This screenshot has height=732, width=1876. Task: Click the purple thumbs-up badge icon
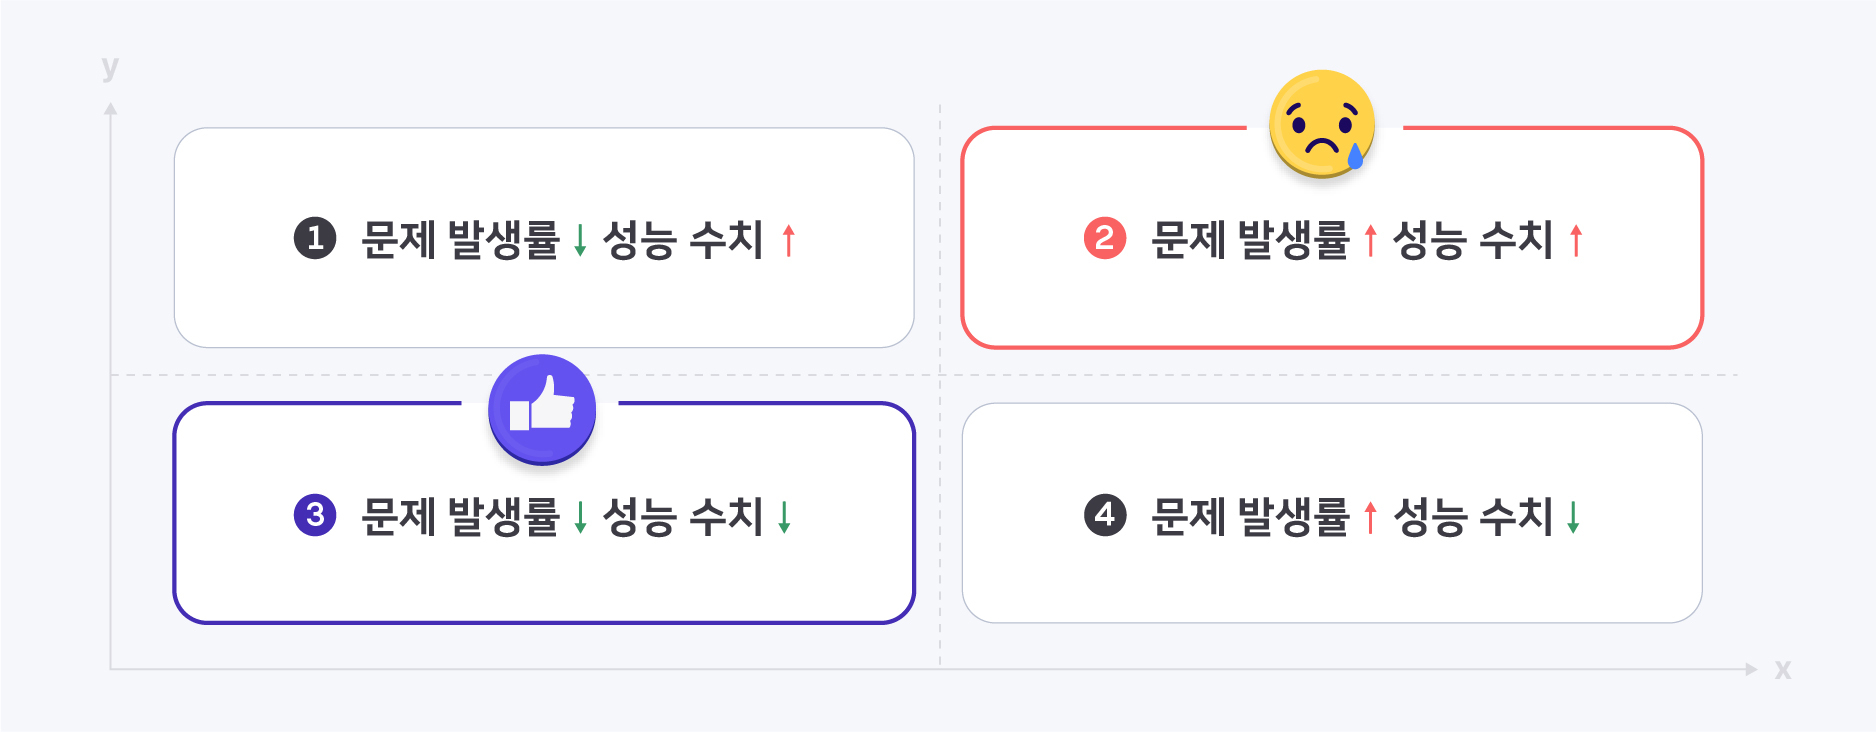click(542, 409)
